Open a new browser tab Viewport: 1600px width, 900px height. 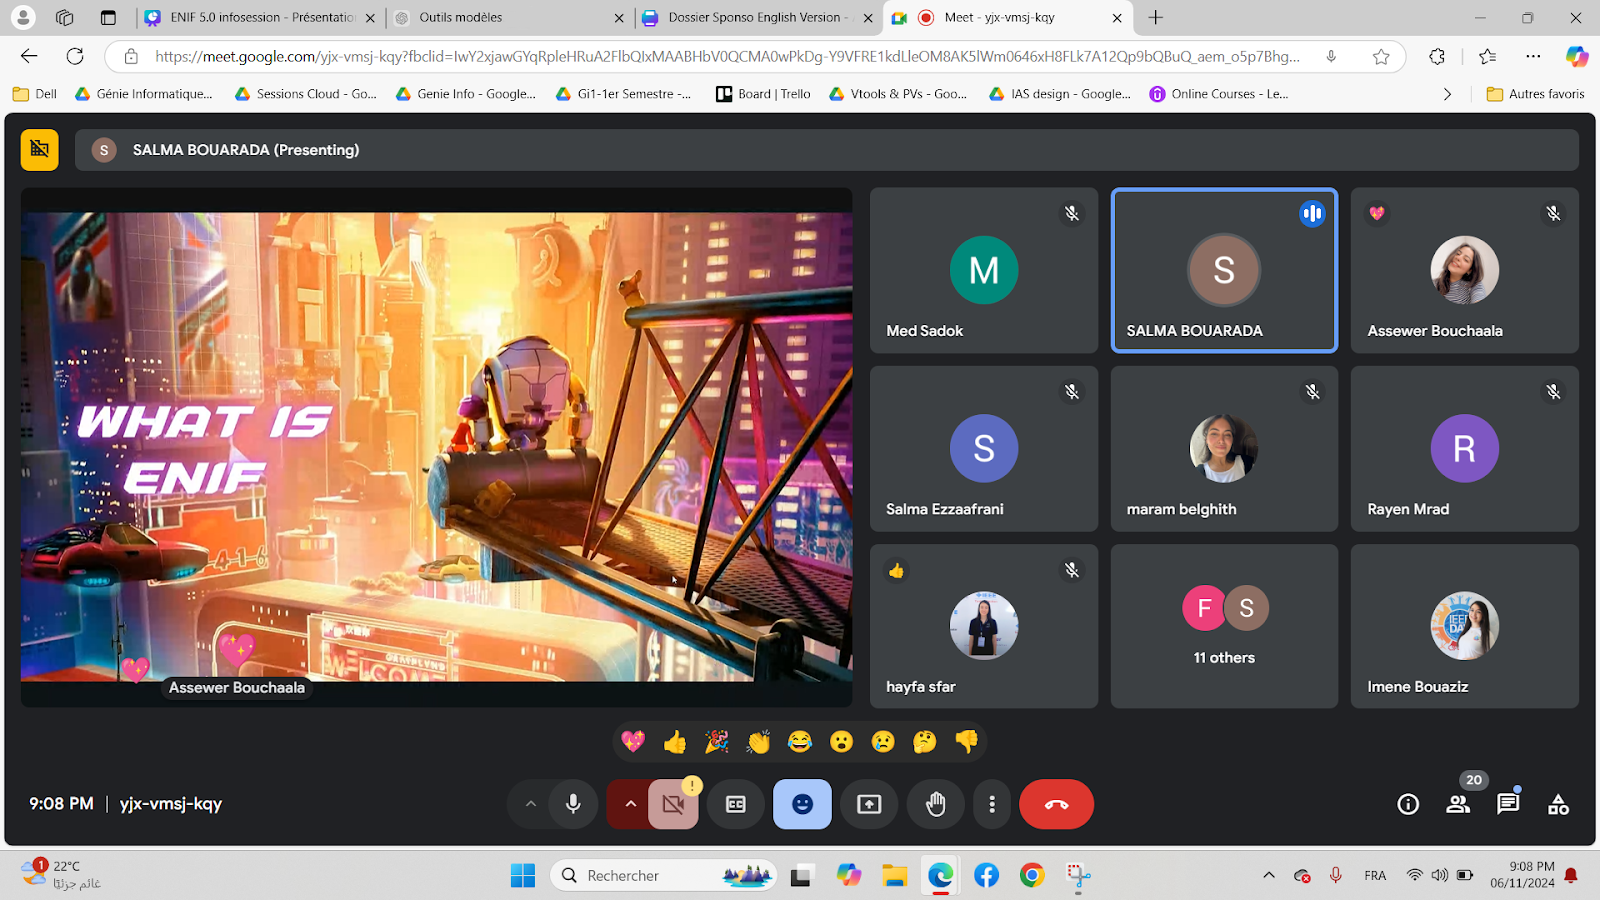tap(1156, 17)
